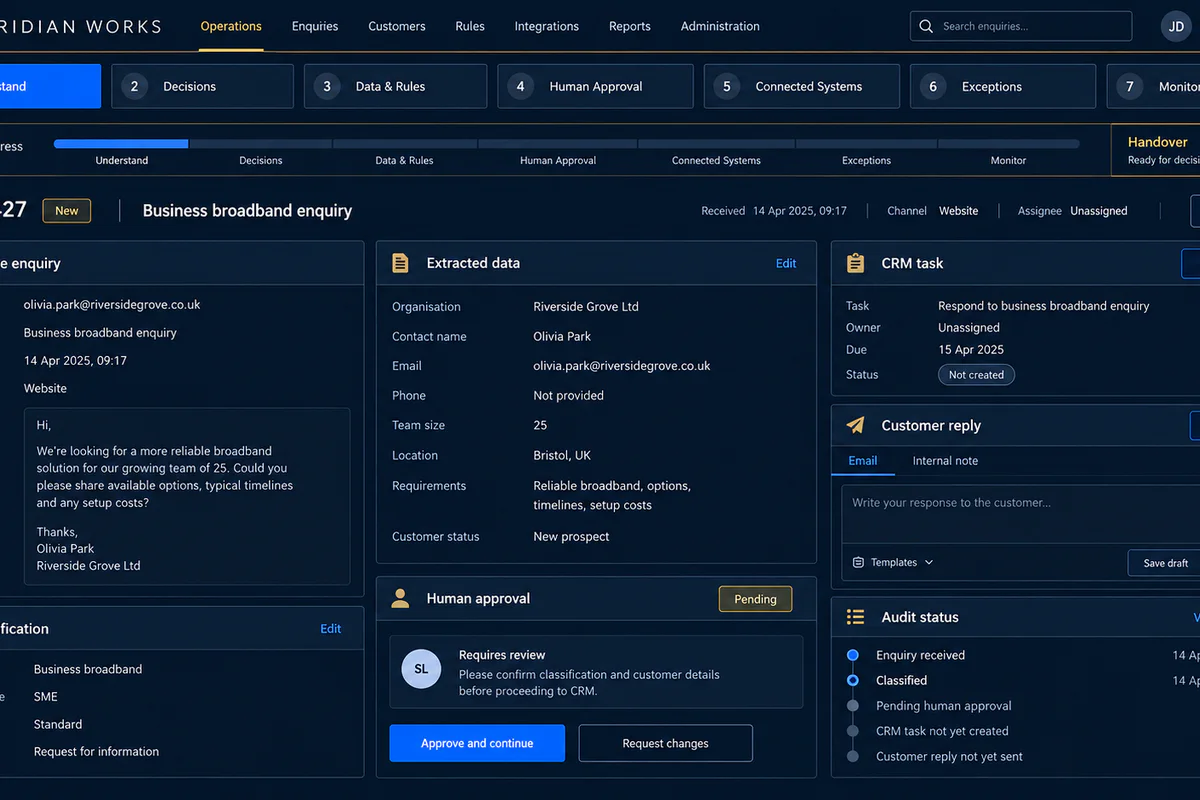The height and width of the screenshot is (800, 1200).
Task: Switch to the Email reply tab
Action: pos(863,461)
